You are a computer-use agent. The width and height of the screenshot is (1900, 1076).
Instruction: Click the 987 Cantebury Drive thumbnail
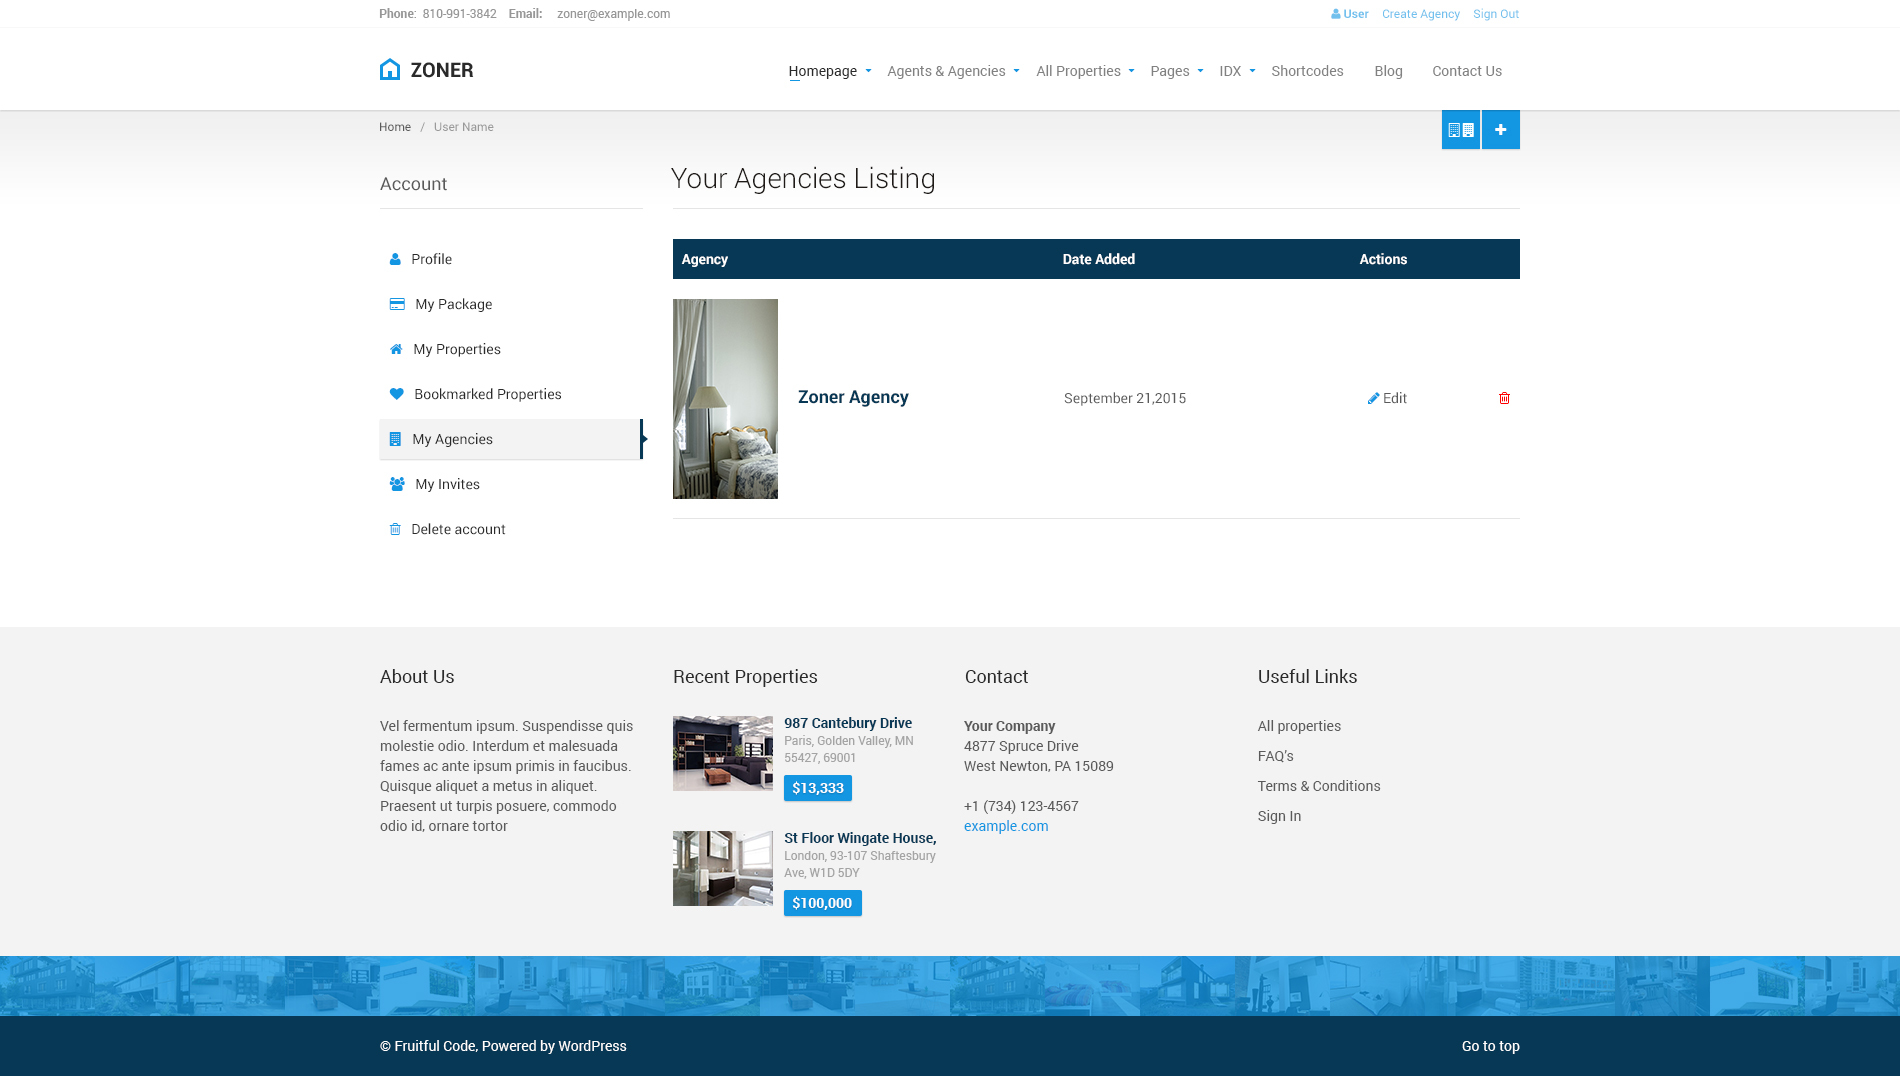tap(723, 753)
